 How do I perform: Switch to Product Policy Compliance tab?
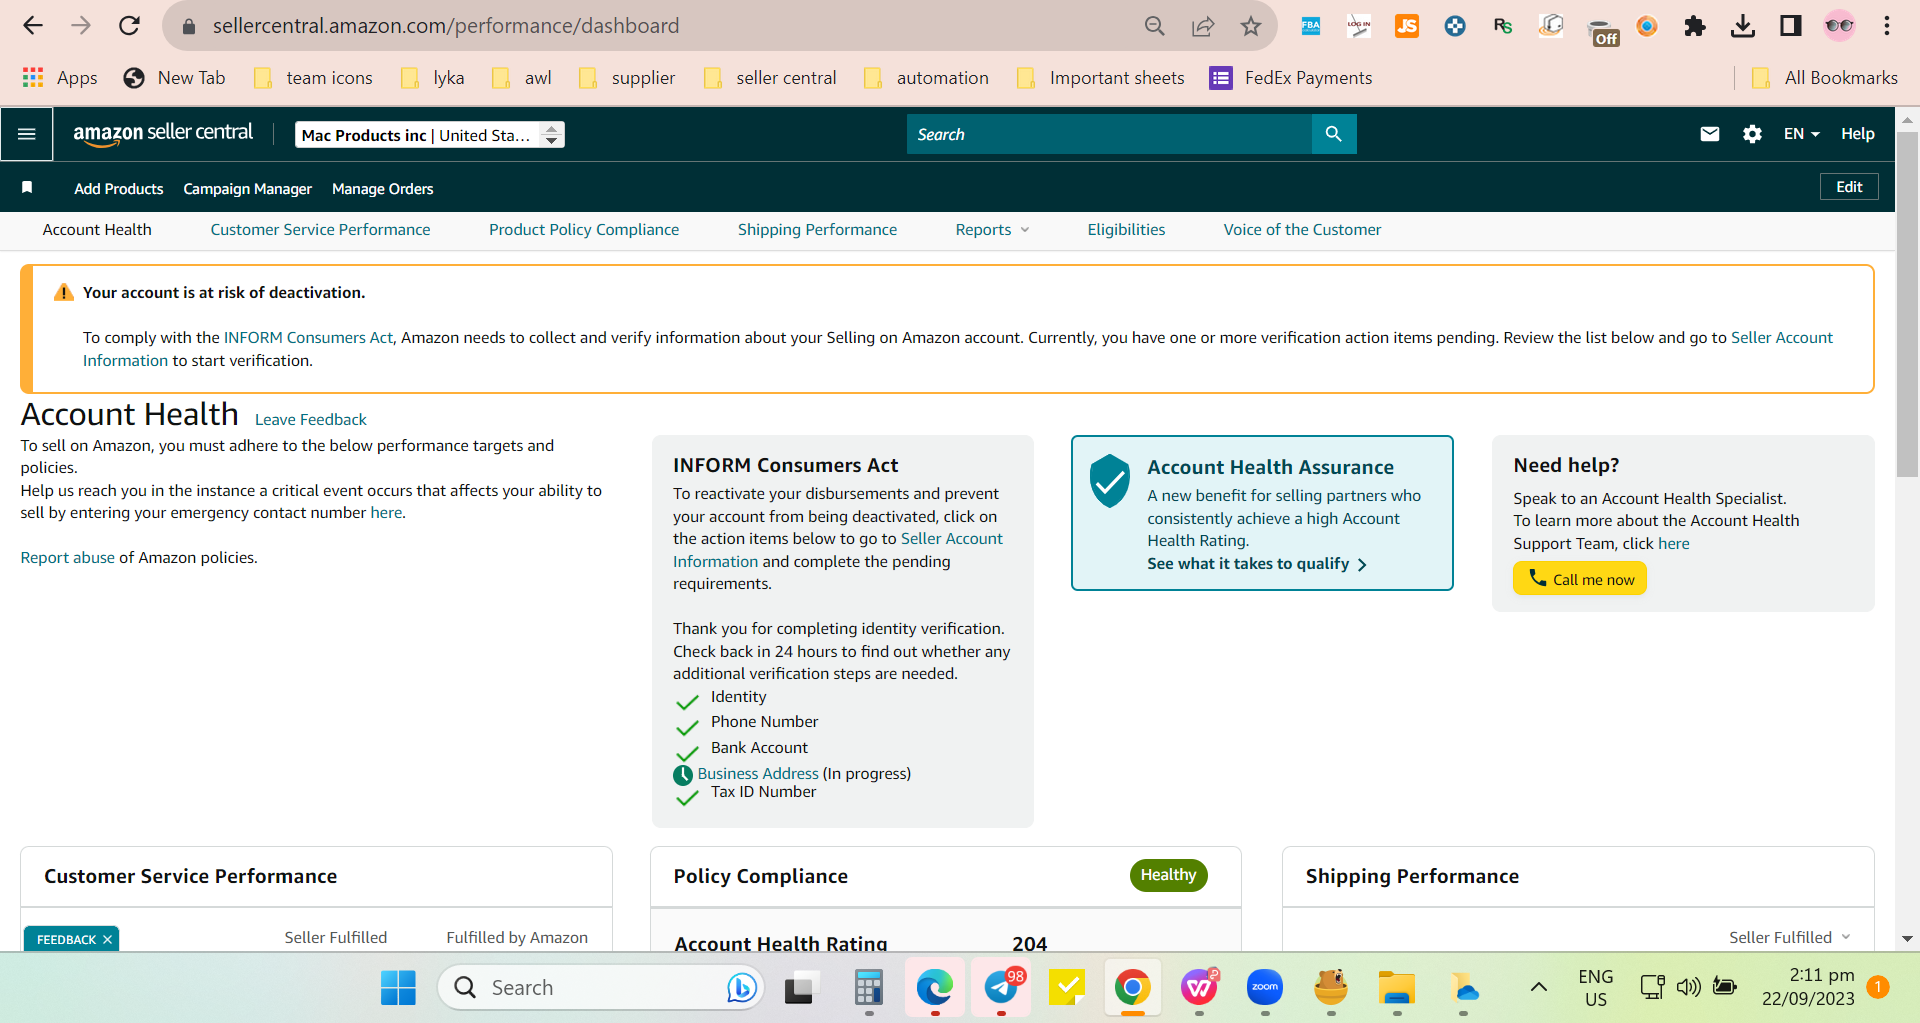click(584, 230)
